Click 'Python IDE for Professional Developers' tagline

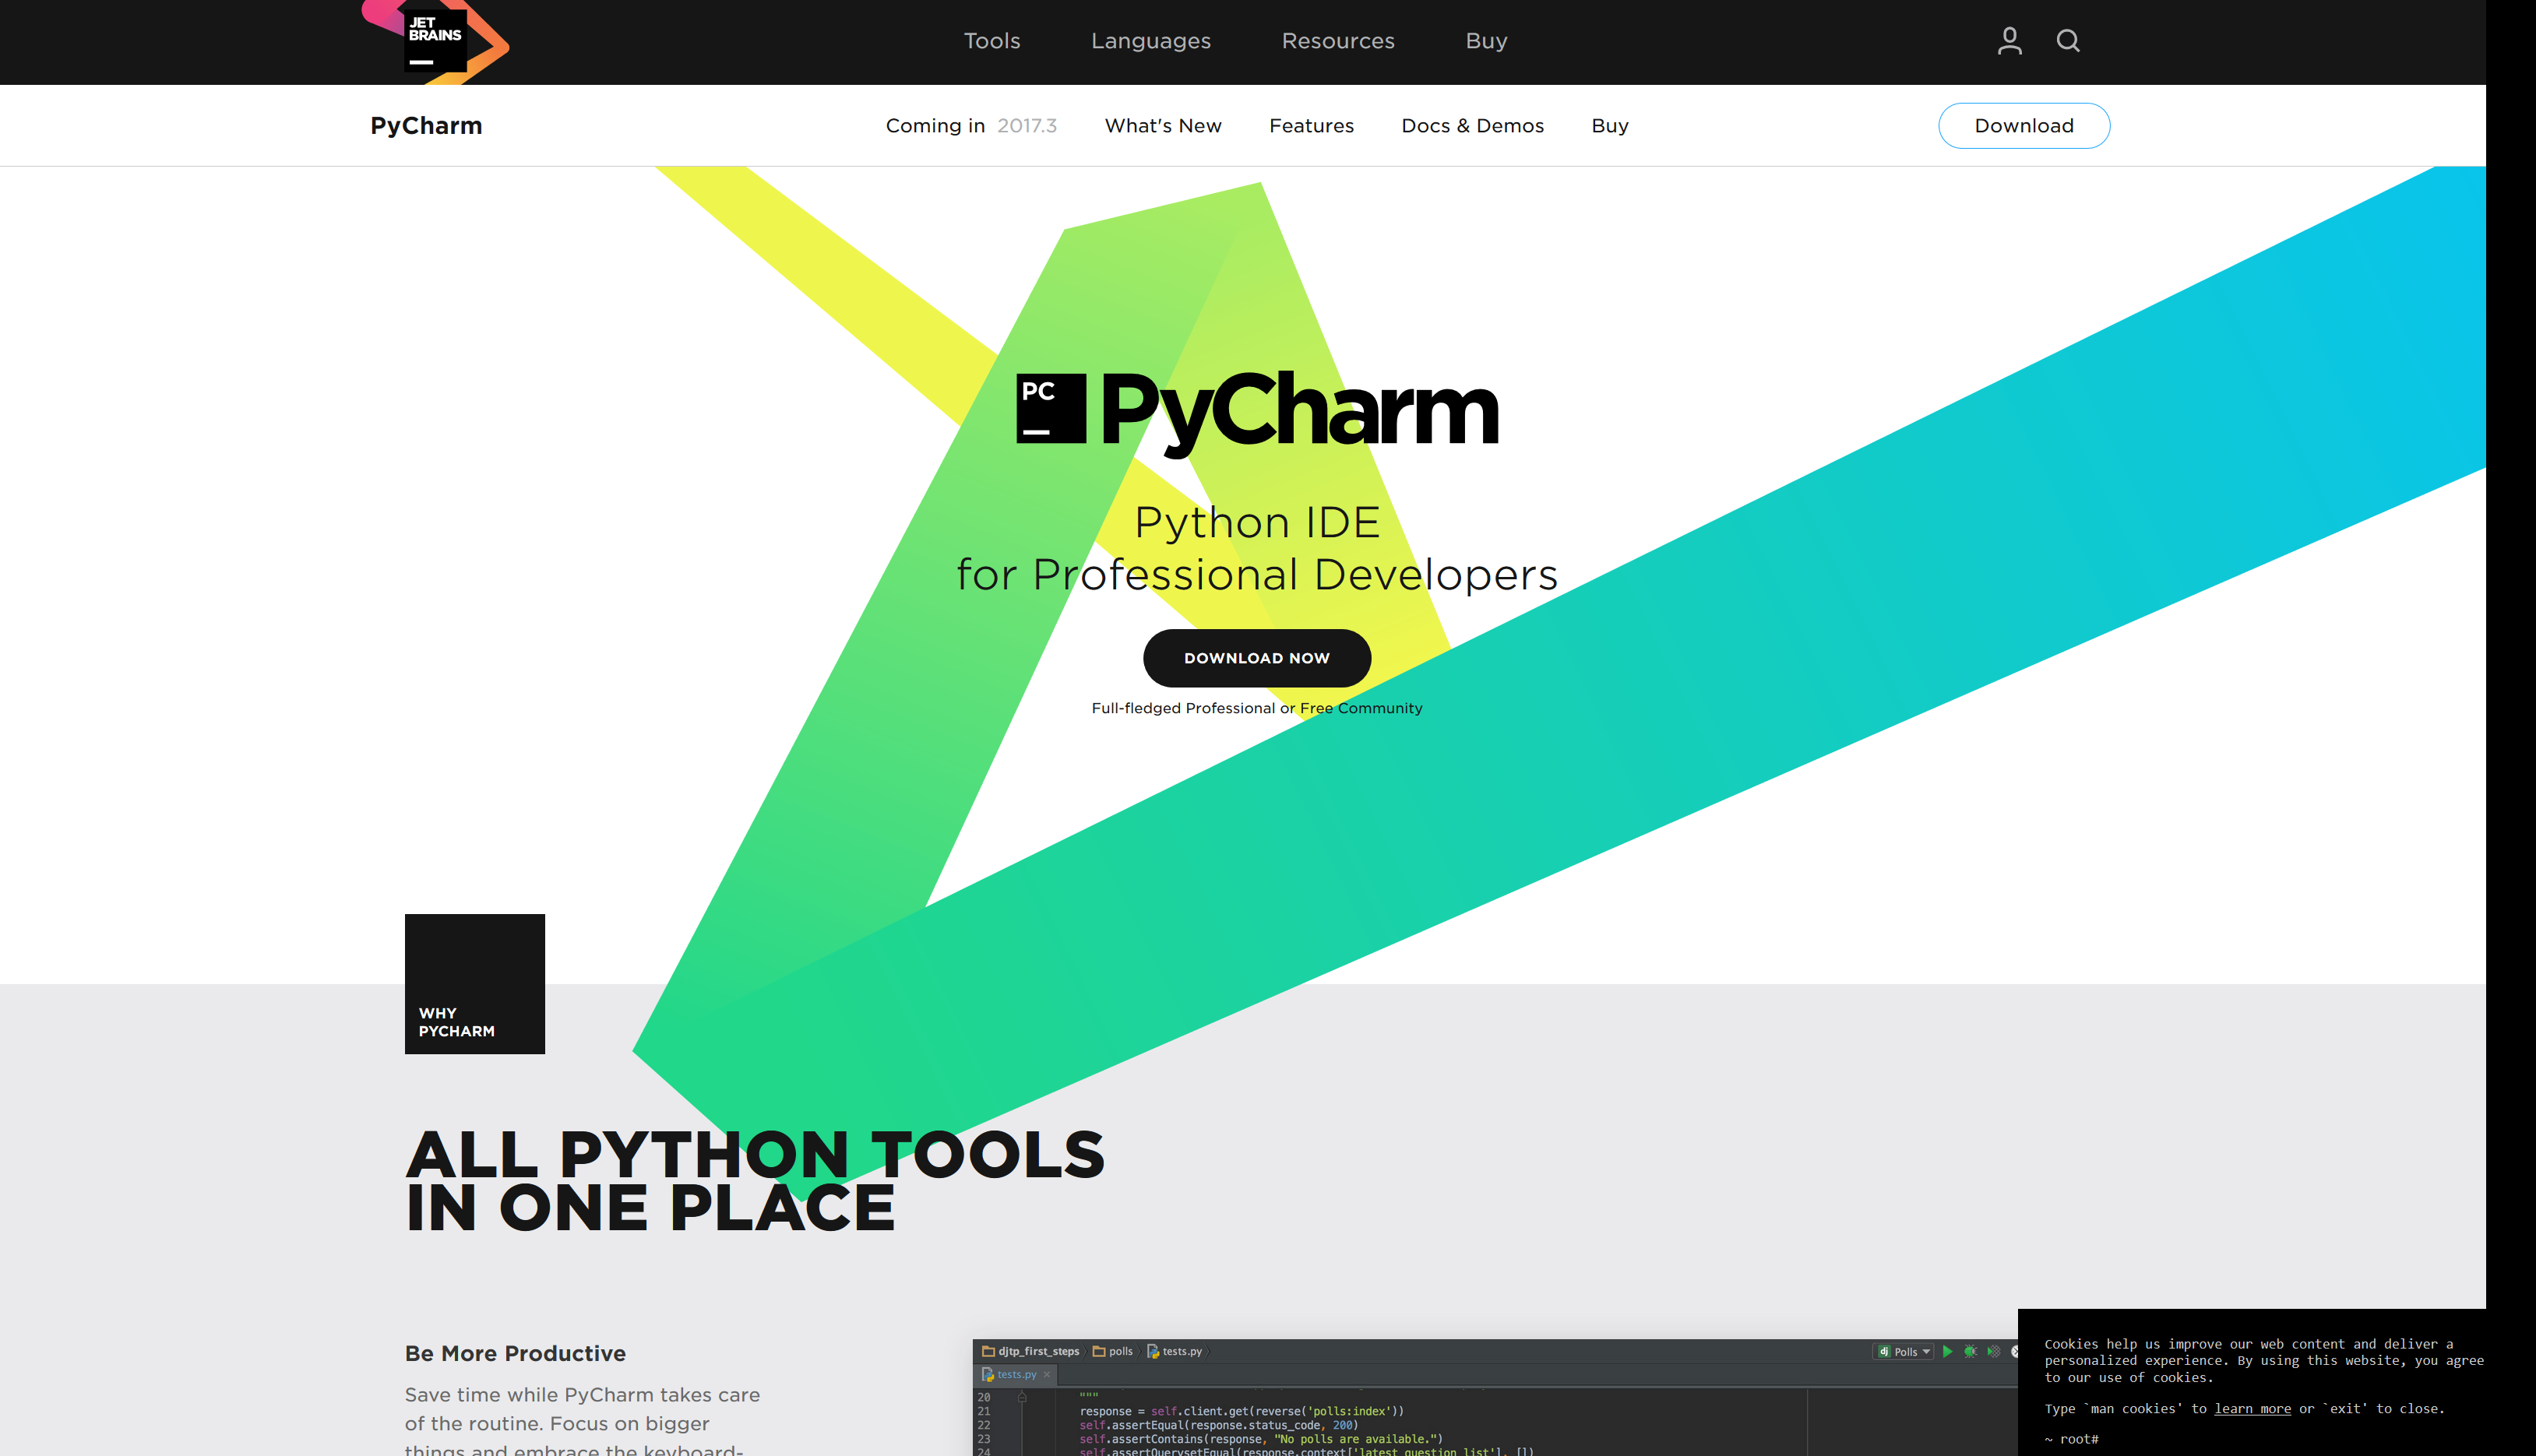click(x=1257, y=548)
